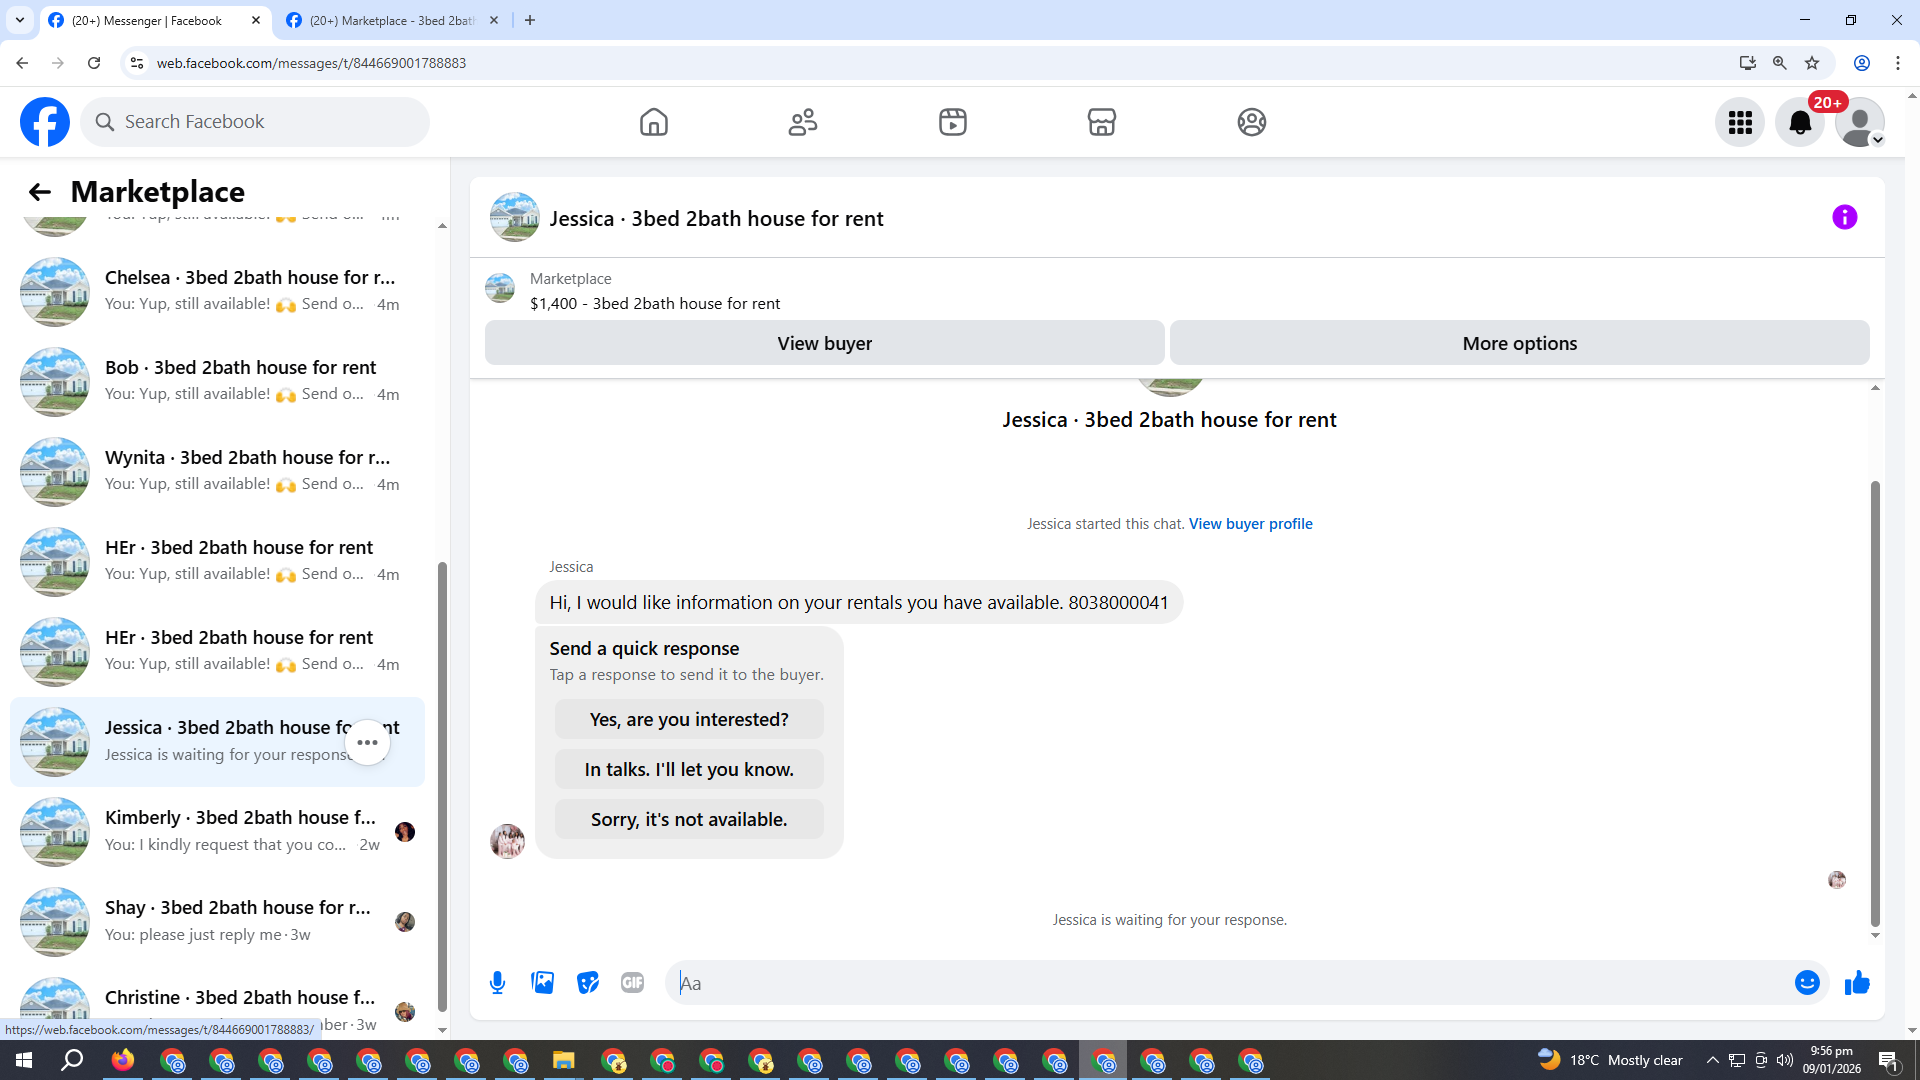Click the View buyer button
The height and width of the screenshot is (1080, 1920).
[x=824, y=343]
